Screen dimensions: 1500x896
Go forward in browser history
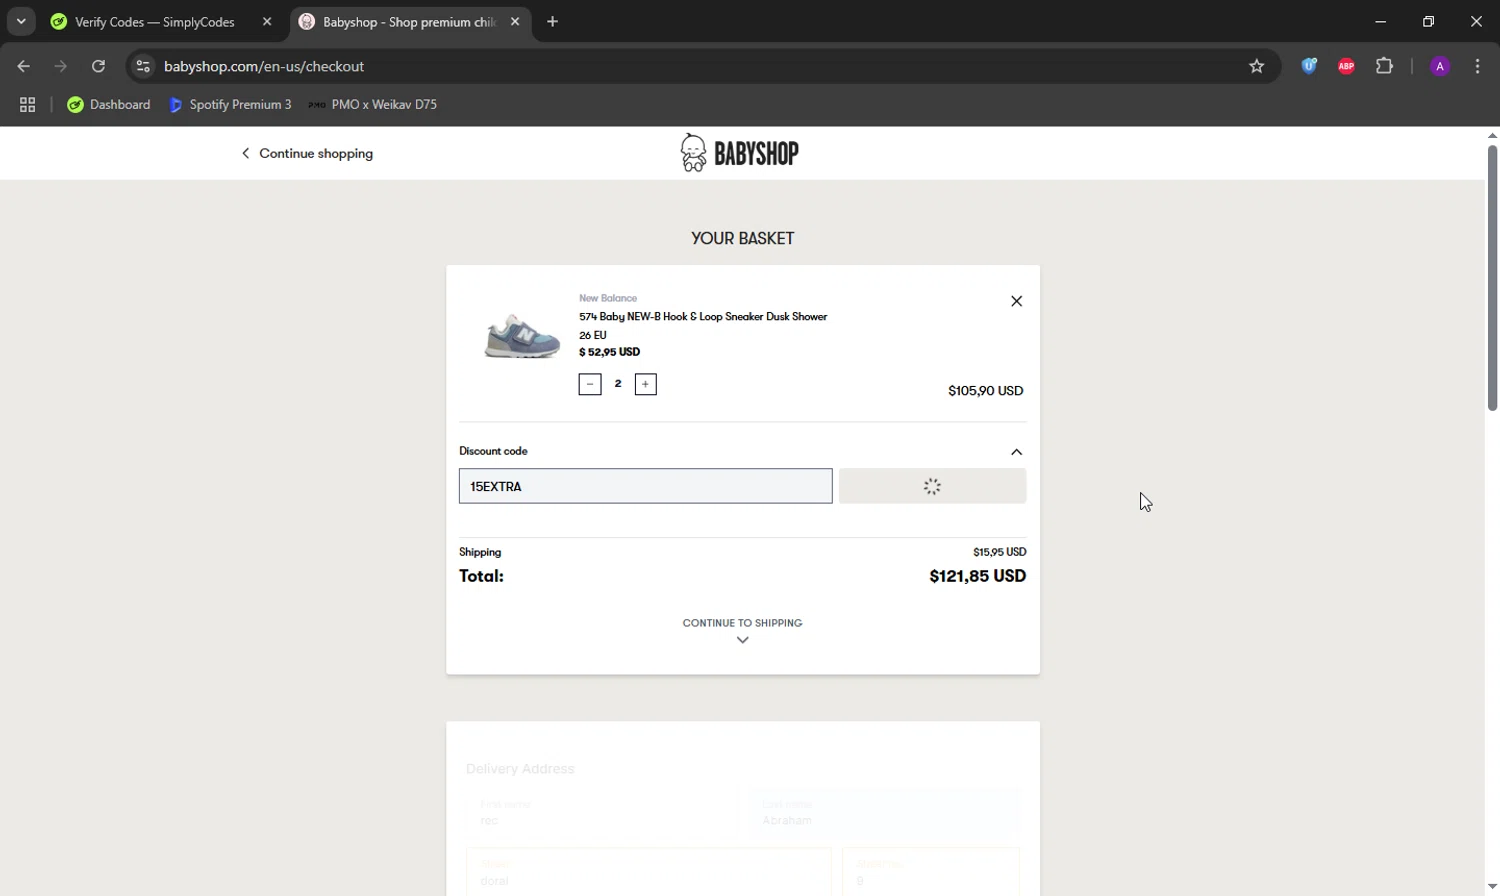(61, 66)
